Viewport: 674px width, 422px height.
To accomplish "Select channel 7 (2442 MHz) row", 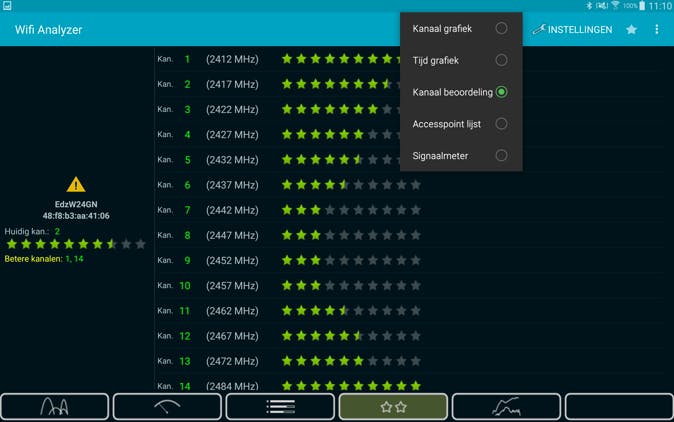I will click(411, 210).
